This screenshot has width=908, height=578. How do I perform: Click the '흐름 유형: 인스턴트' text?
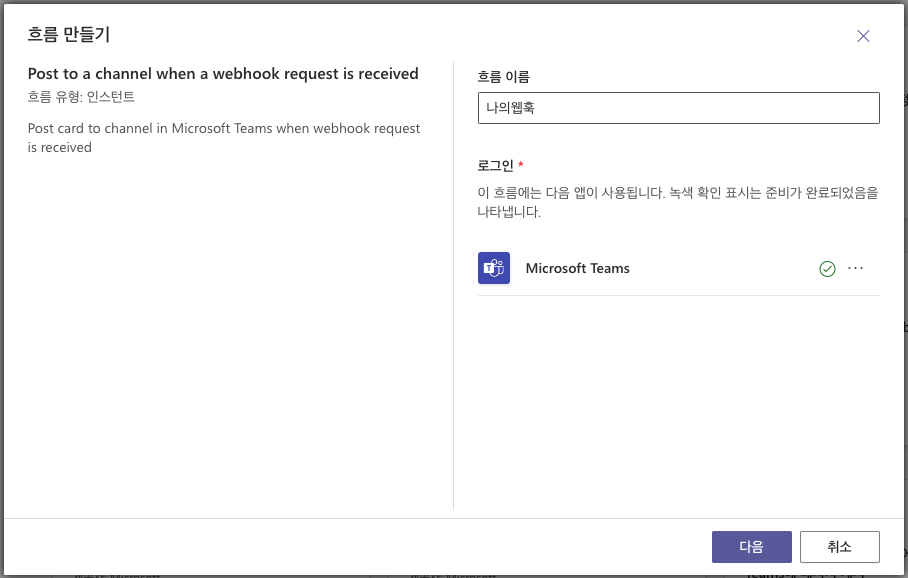[x=81, y=97]
